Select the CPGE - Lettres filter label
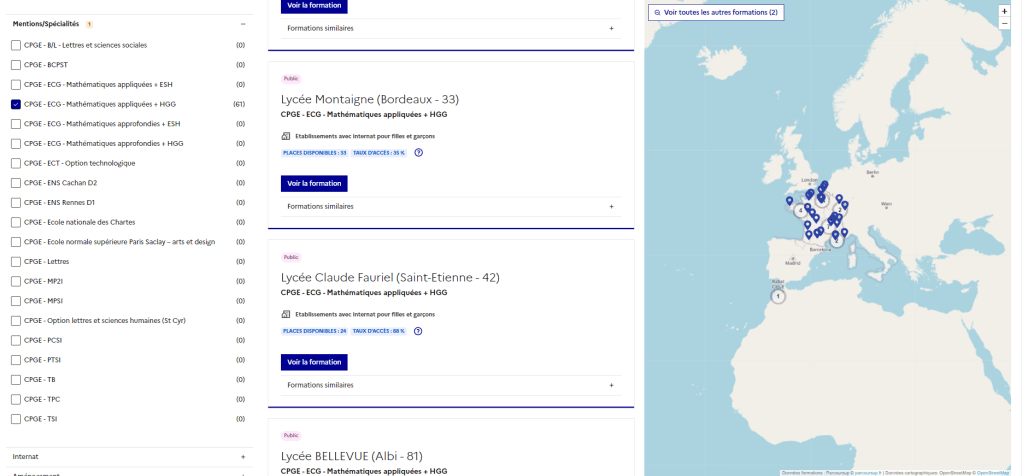 (45, 261)
